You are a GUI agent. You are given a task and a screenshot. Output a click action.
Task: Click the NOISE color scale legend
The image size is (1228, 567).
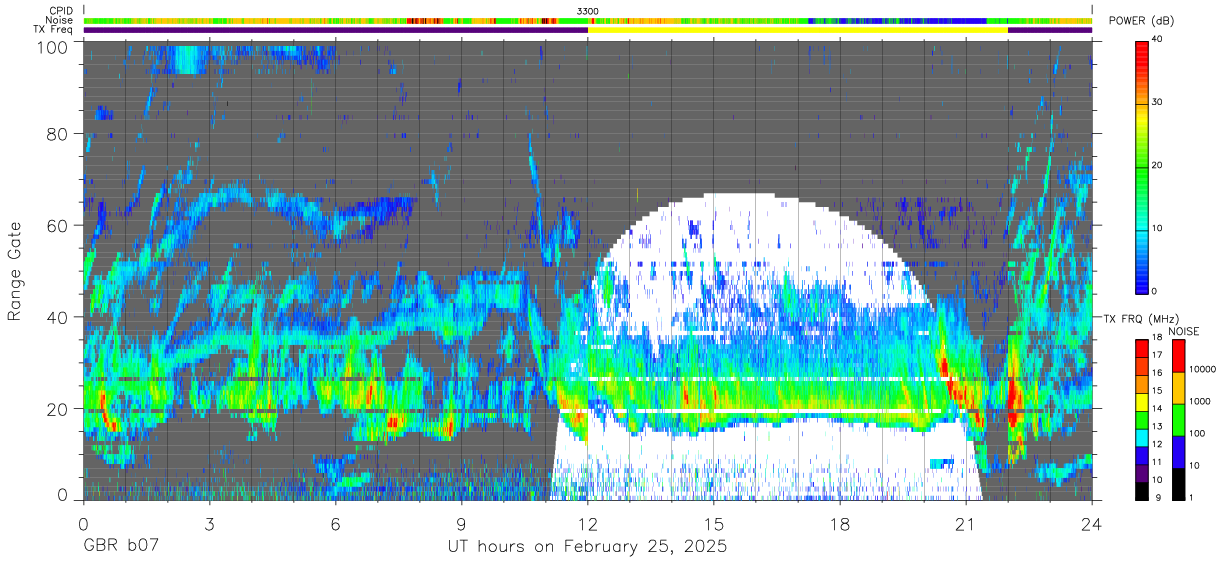click(1178, 419)
